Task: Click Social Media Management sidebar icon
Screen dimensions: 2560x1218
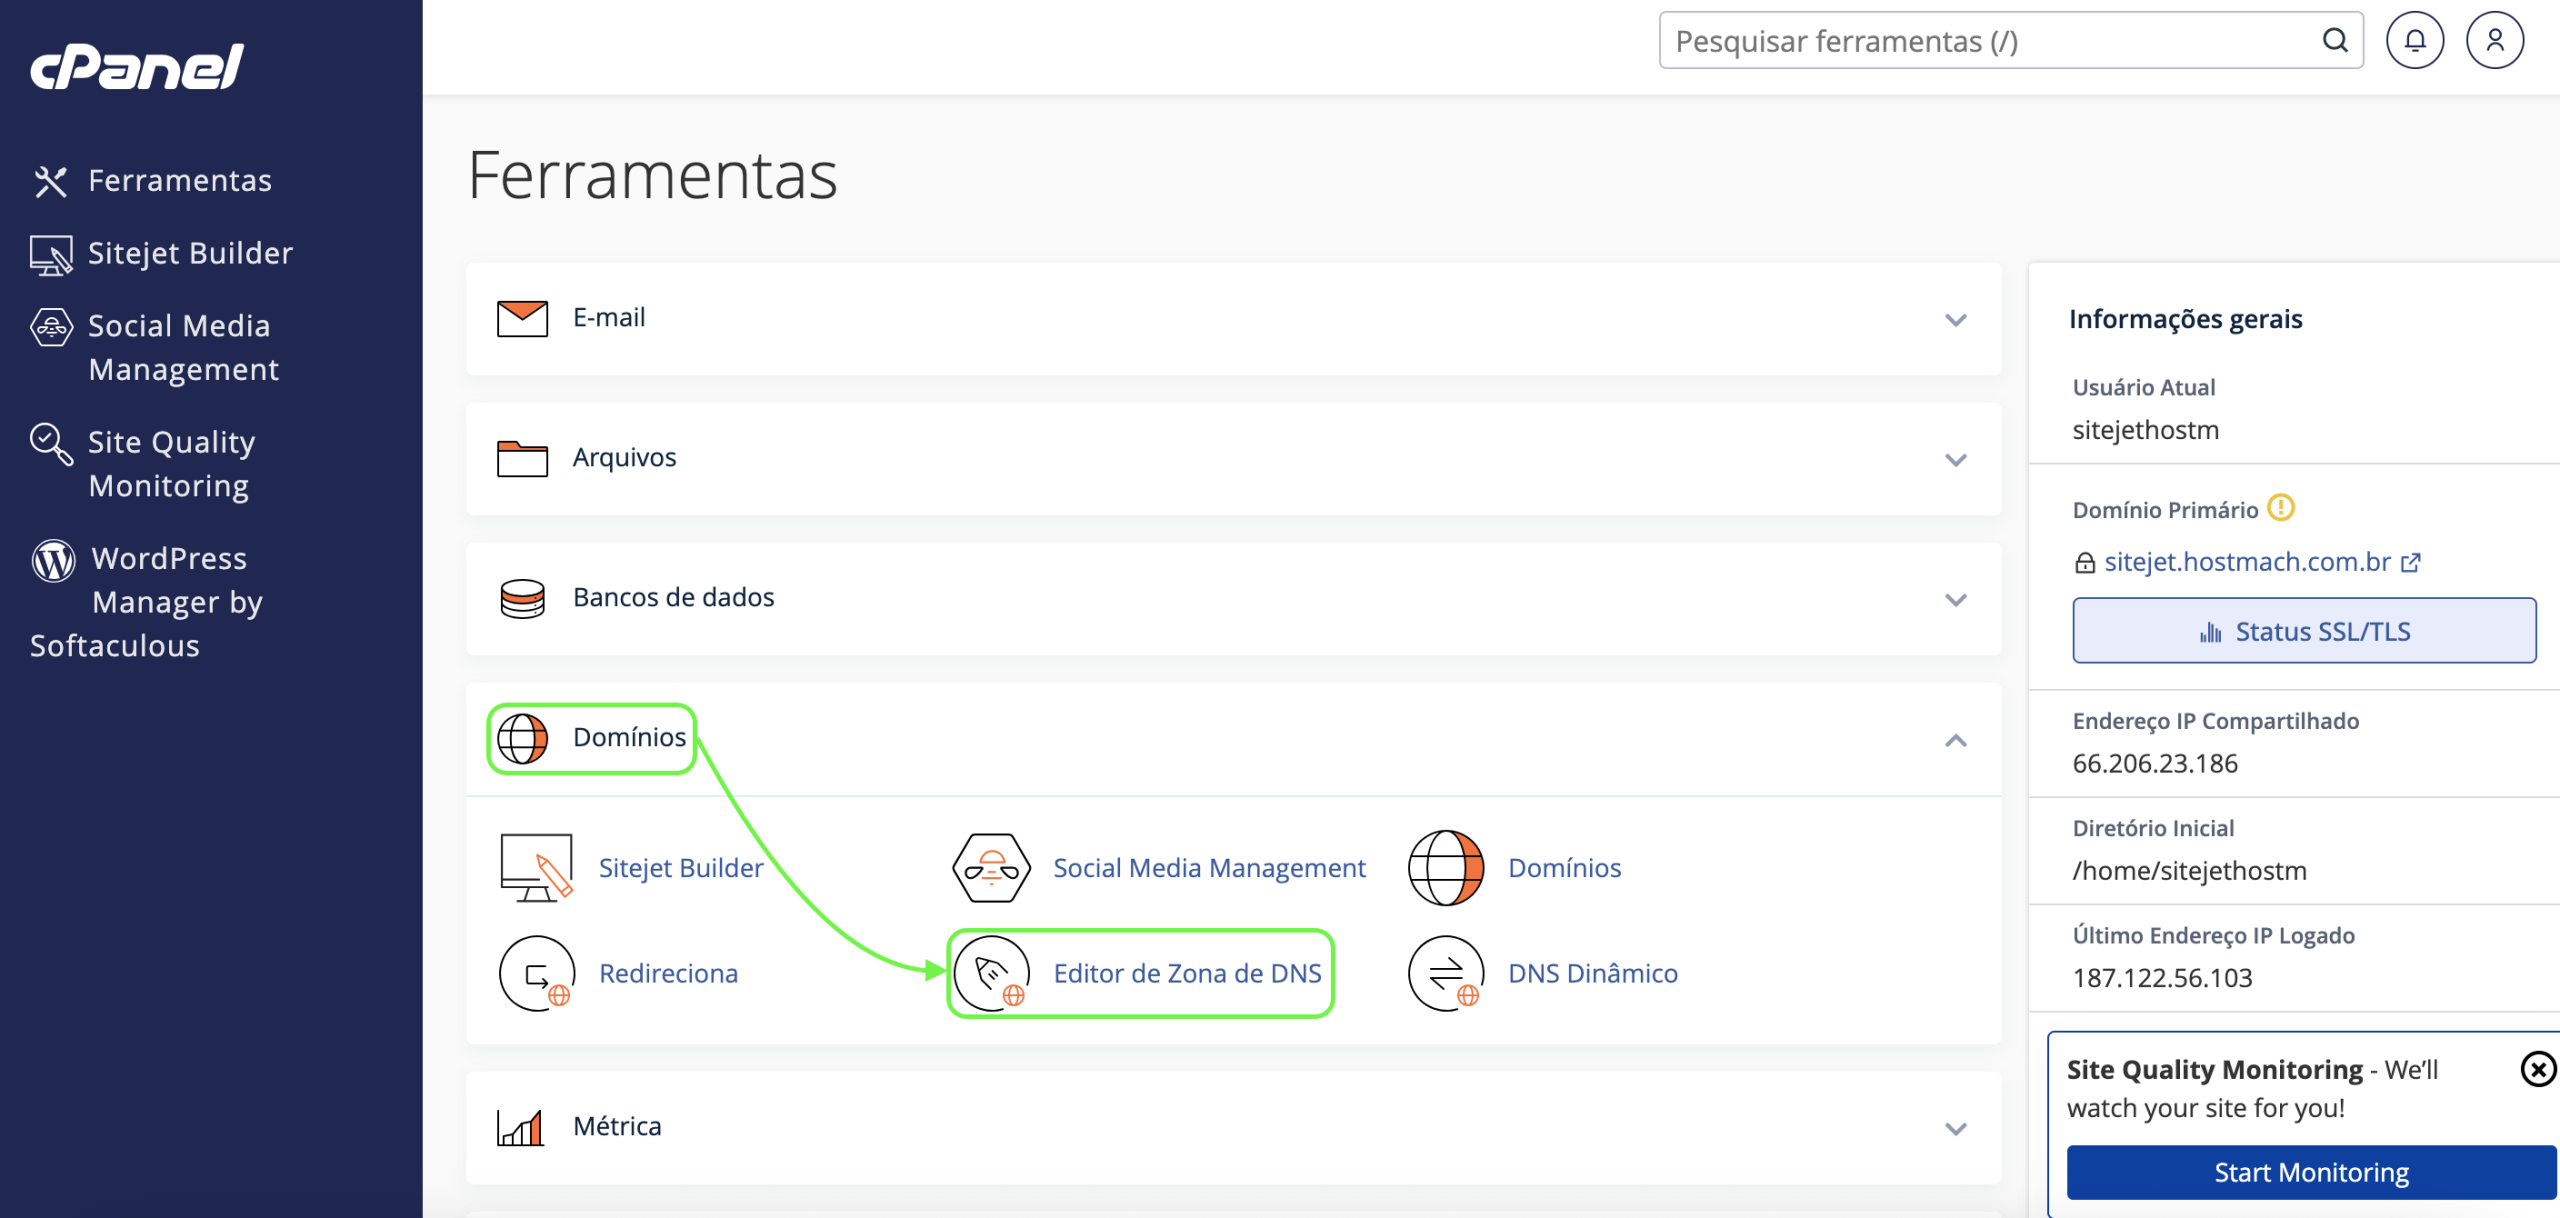Action: click(51, 327)
